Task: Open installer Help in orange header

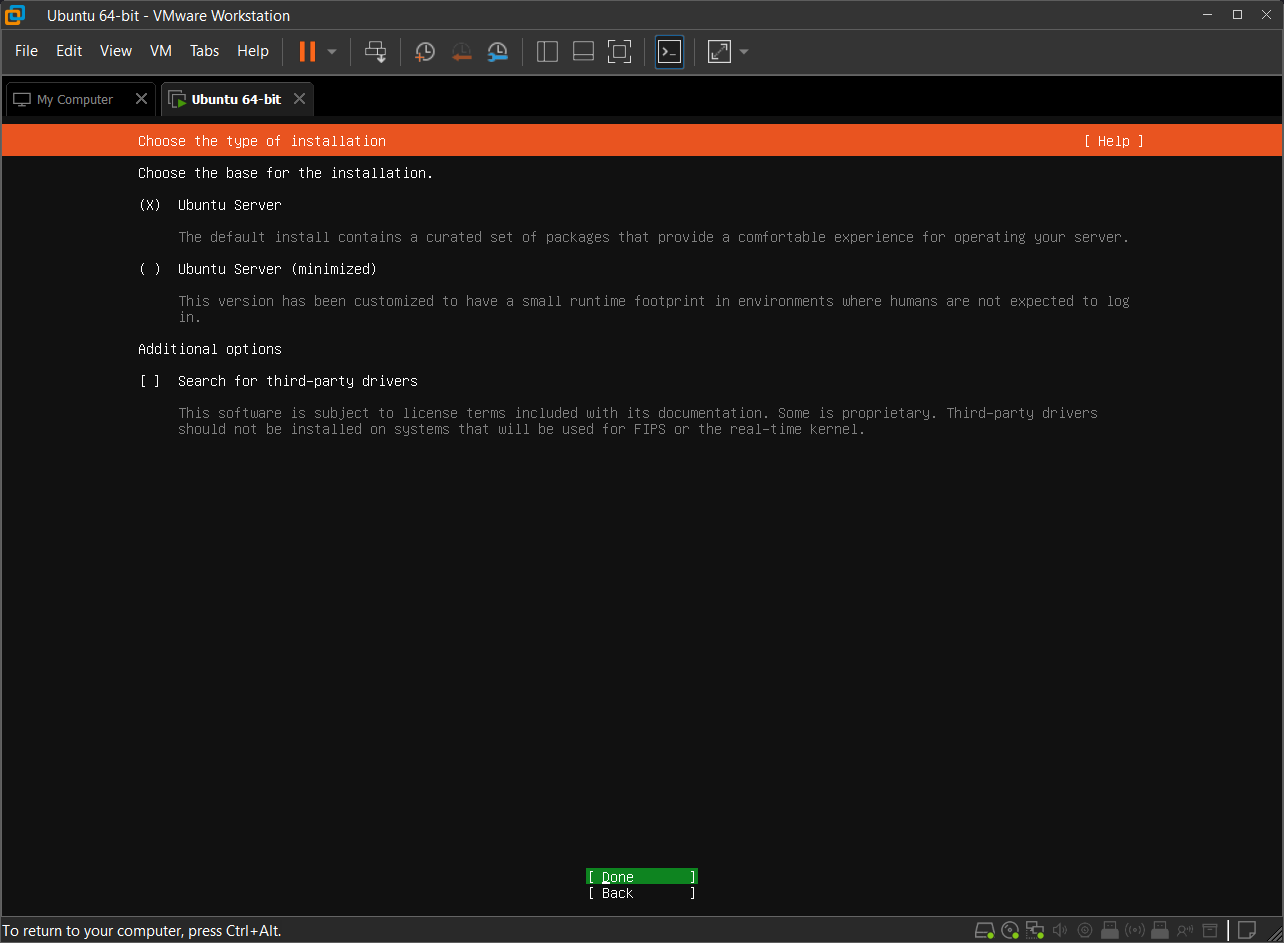Action: pos(1113,141)
